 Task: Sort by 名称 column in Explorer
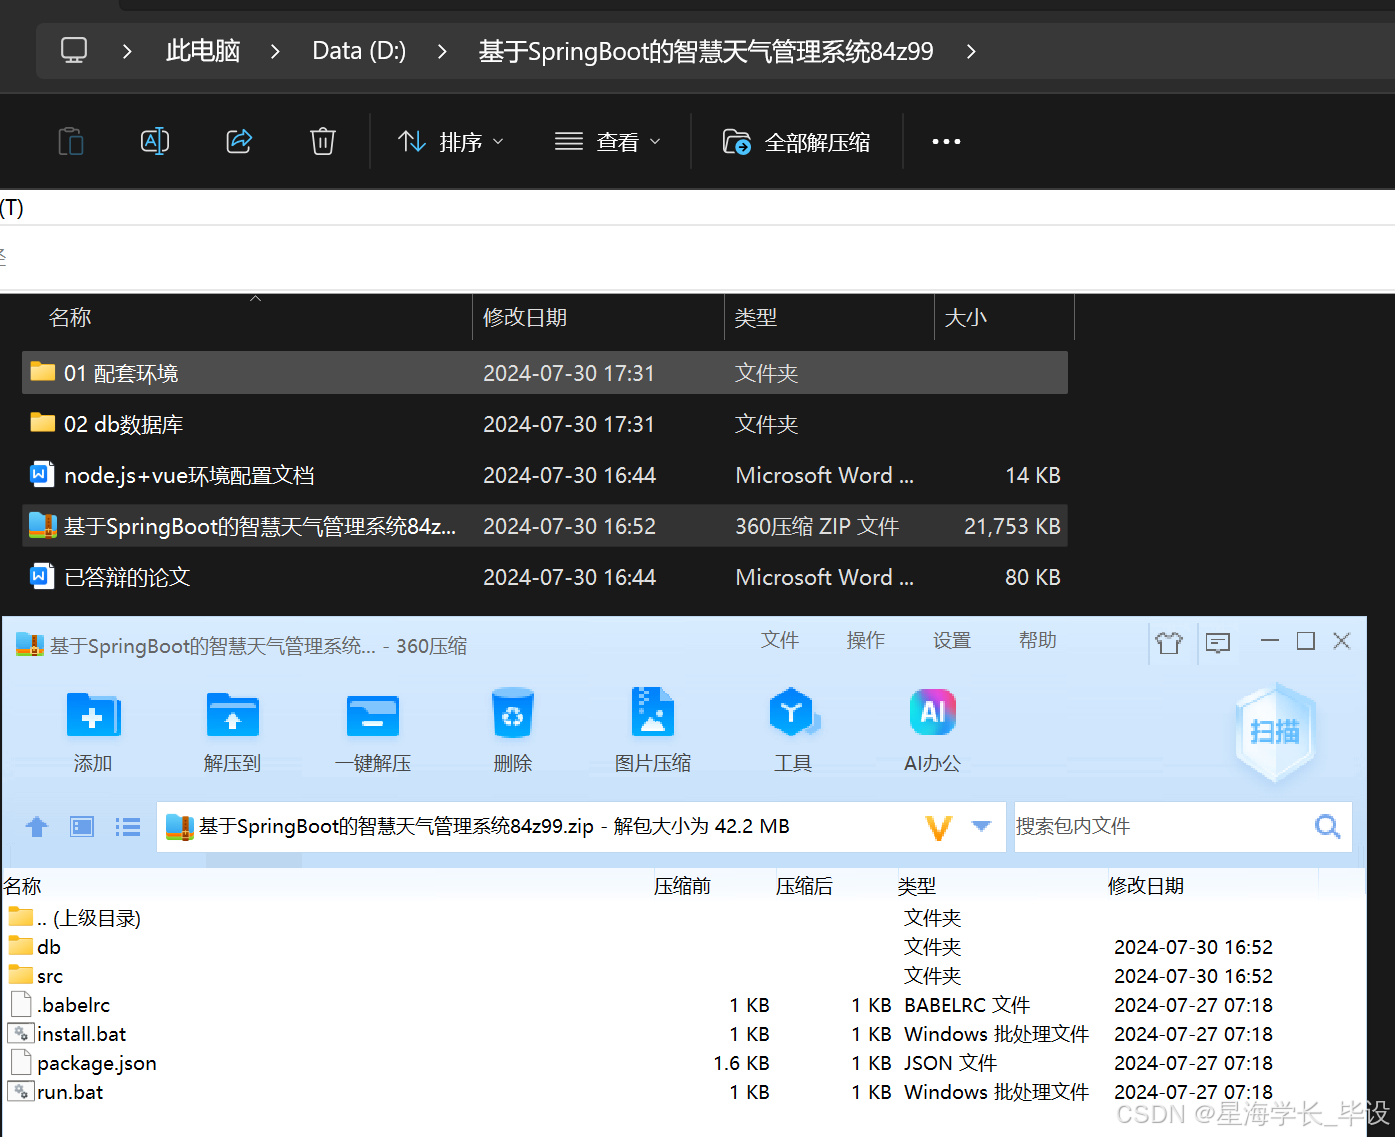tap(70, 318)
